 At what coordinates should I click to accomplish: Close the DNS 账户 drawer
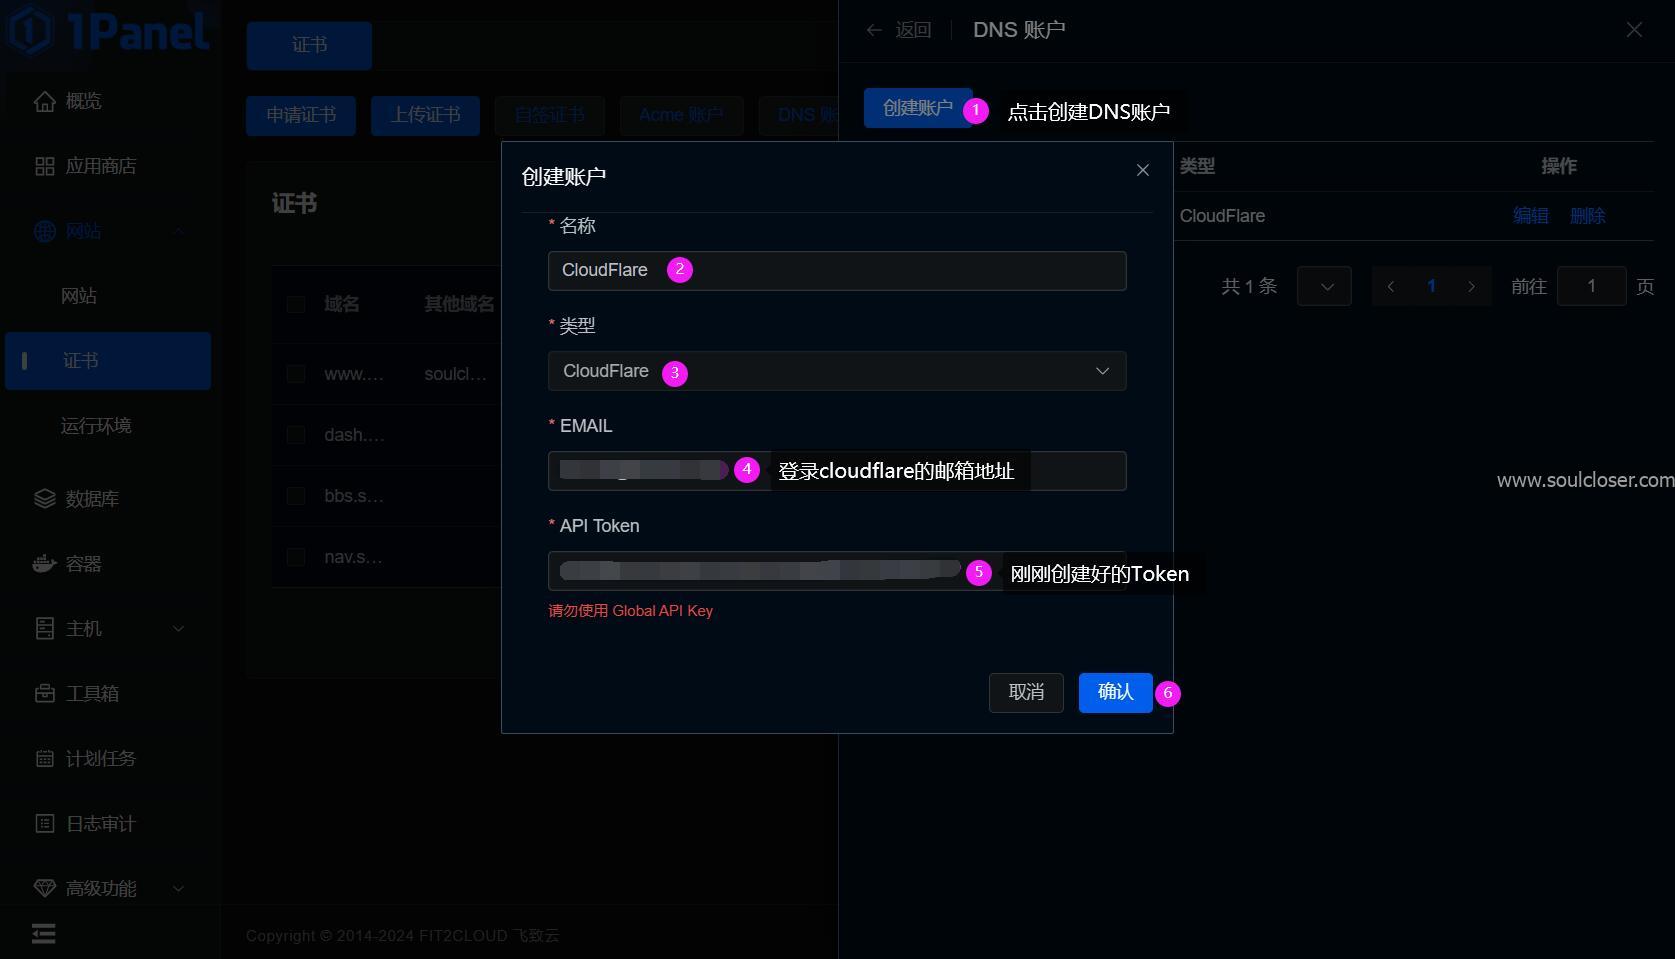(1634, 30)
